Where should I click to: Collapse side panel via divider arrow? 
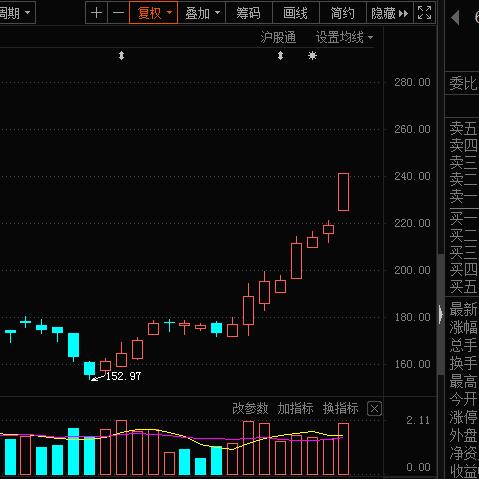tap(441, 314)
